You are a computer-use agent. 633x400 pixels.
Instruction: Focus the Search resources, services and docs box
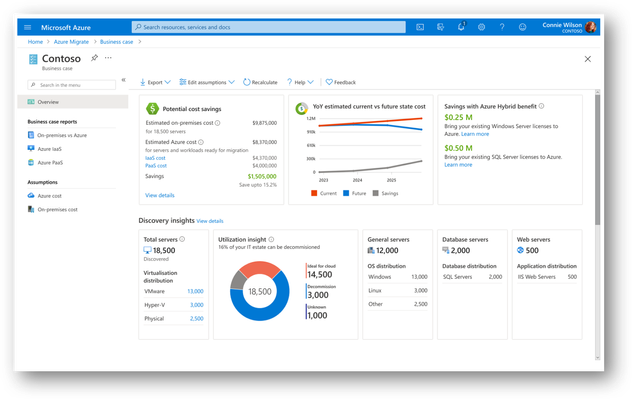pyautogui.click(x=269, y=27)
